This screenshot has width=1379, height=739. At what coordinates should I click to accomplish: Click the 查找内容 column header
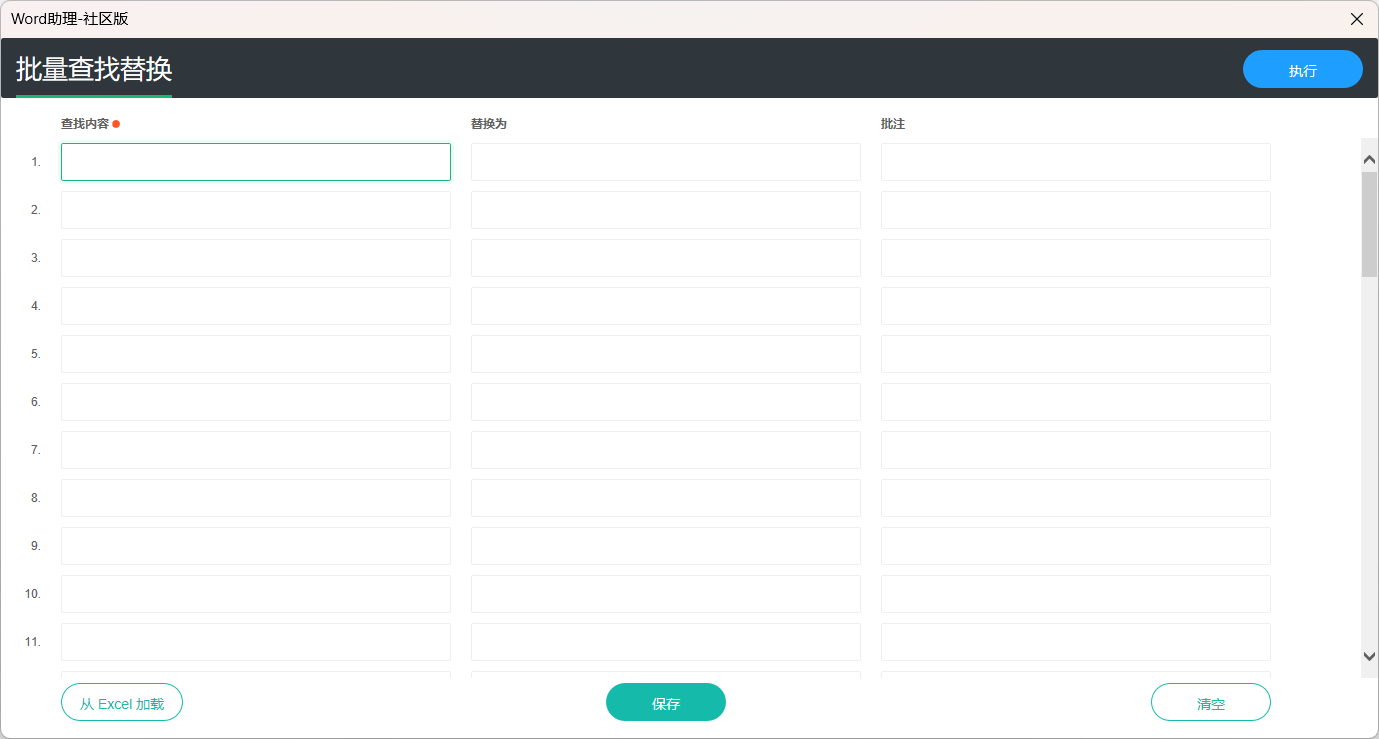(85, 124)
